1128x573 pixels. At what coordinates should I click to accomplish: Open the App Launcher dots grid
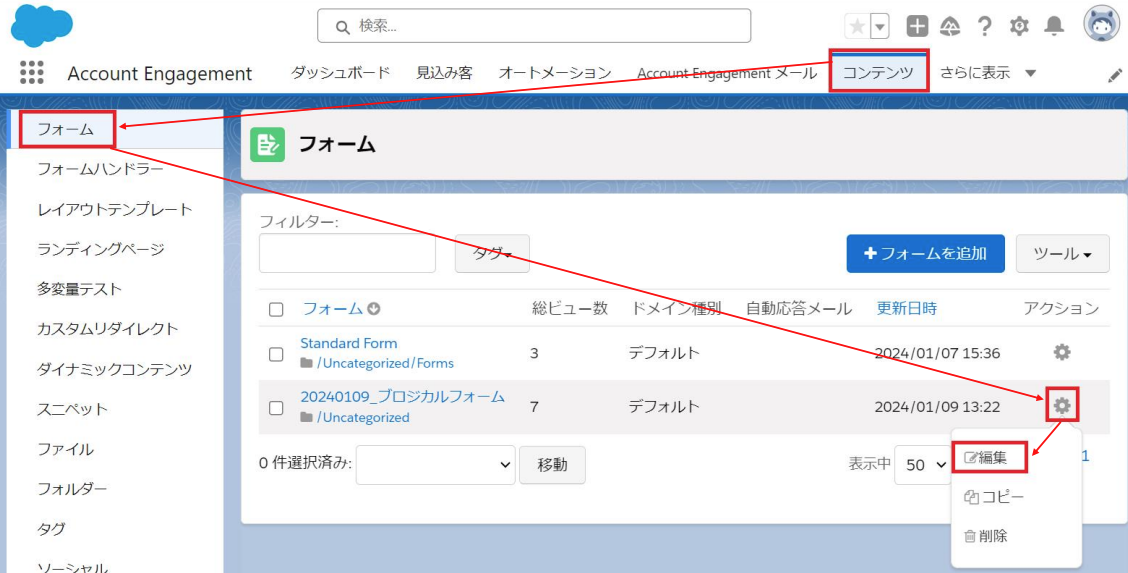(32, 72)
